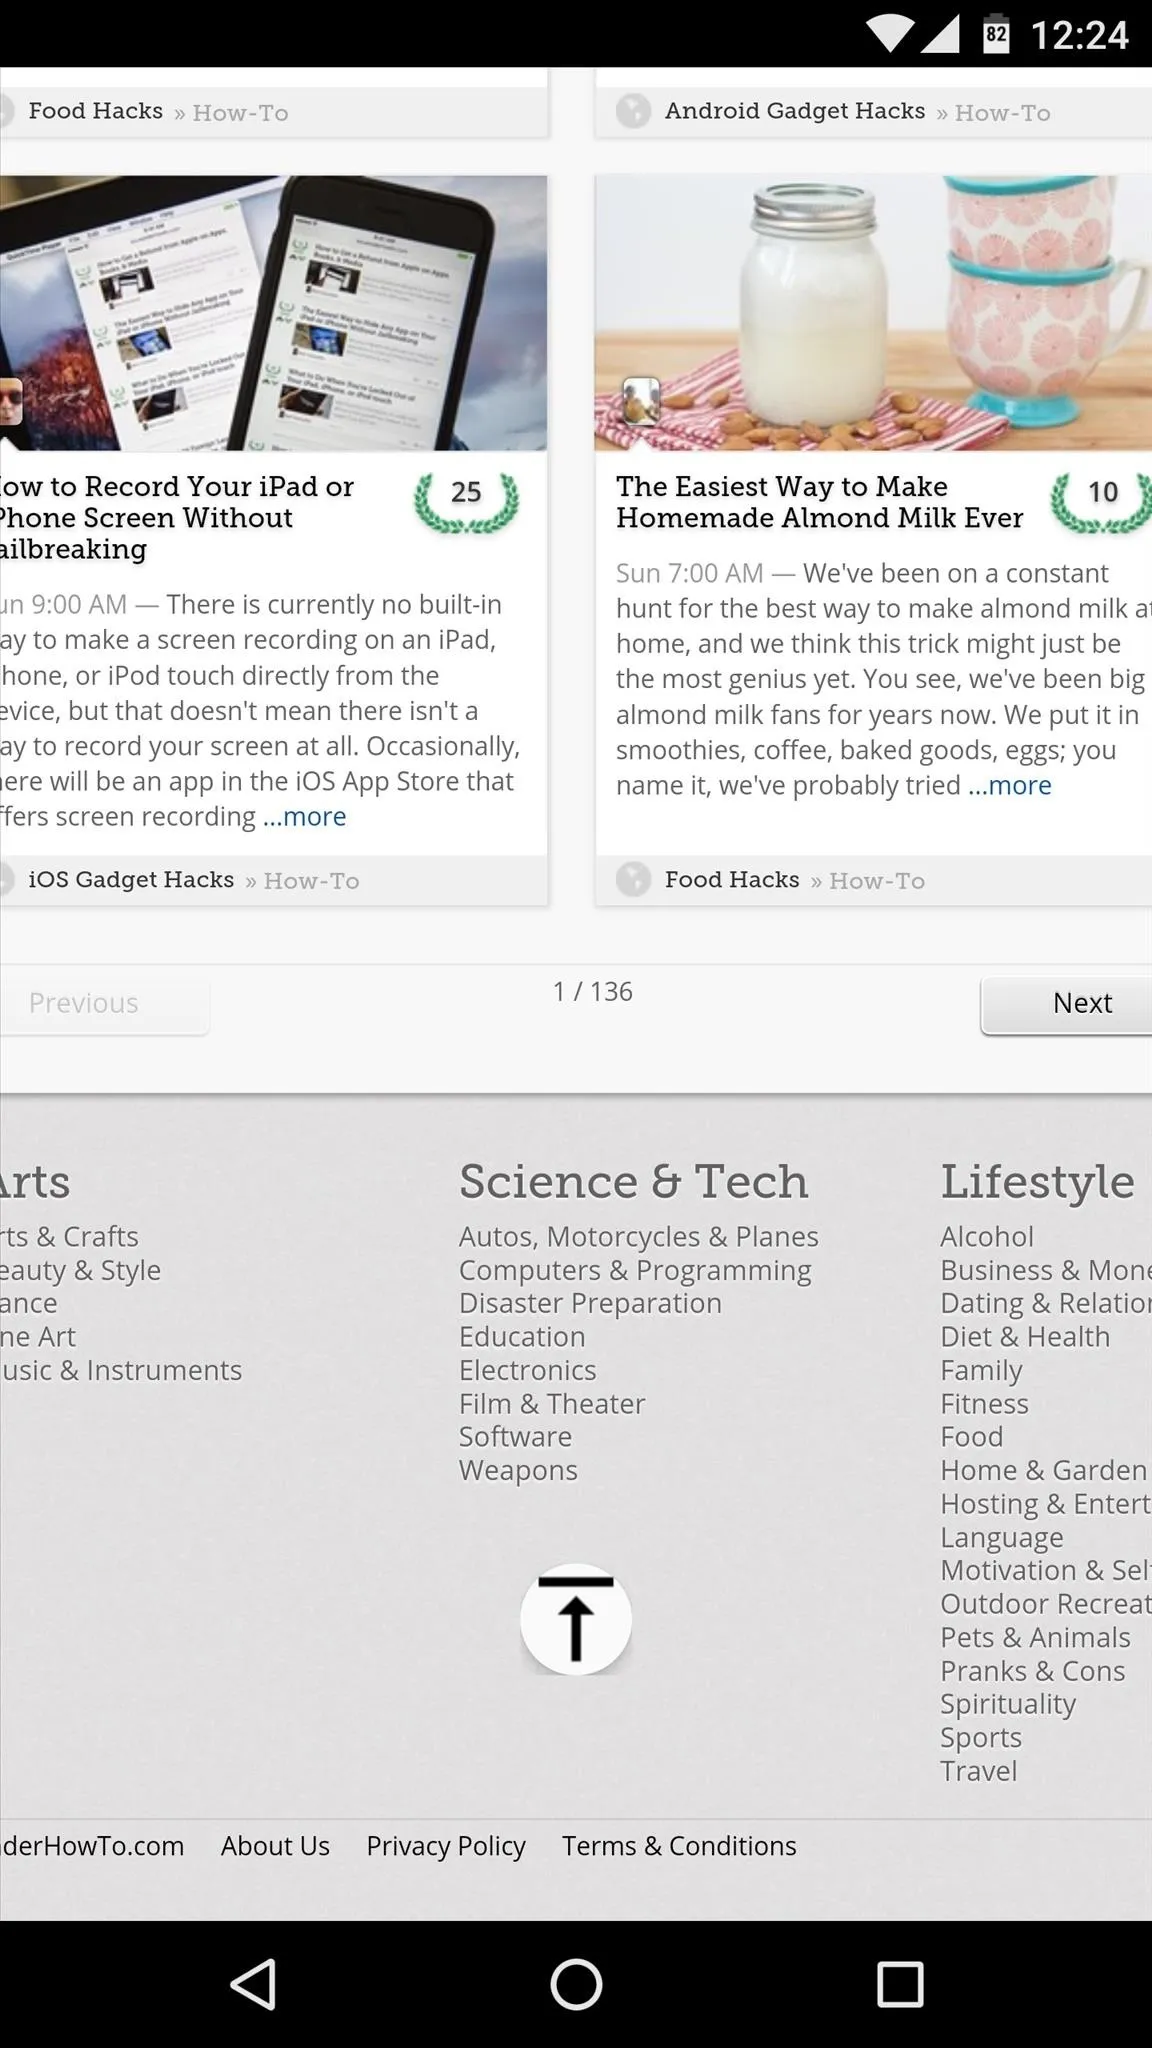Tap the scroll-to-top arrow button
This screenshot has height=2048, width=1152.
coord(576,1619)
